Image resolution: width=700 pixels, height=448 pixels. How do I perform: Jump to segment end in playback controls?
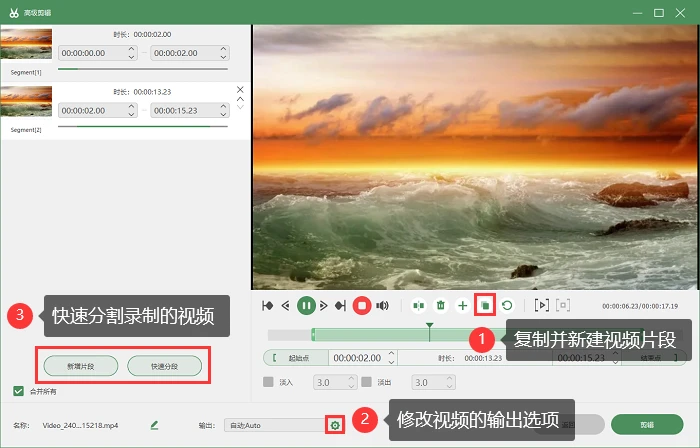point(341,306)
